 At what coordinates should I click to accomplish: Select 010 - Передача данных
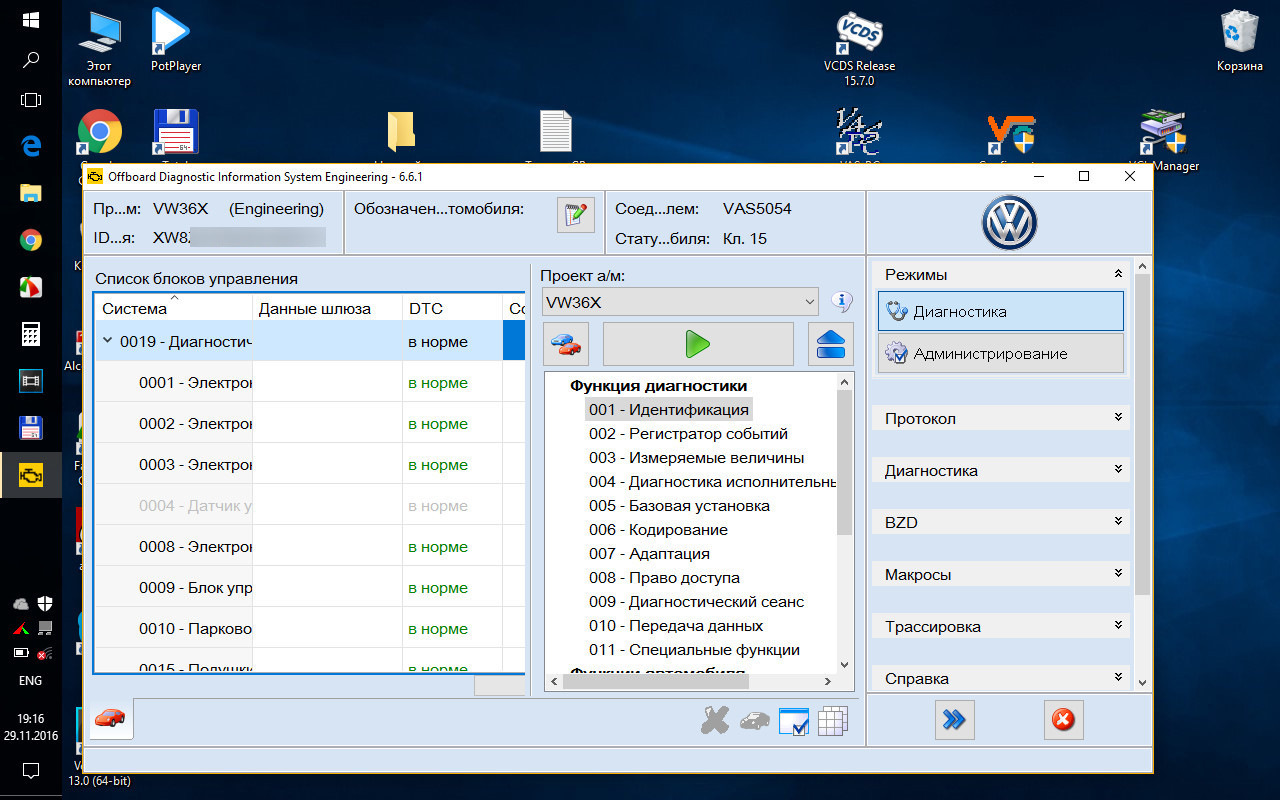point(676,625)
